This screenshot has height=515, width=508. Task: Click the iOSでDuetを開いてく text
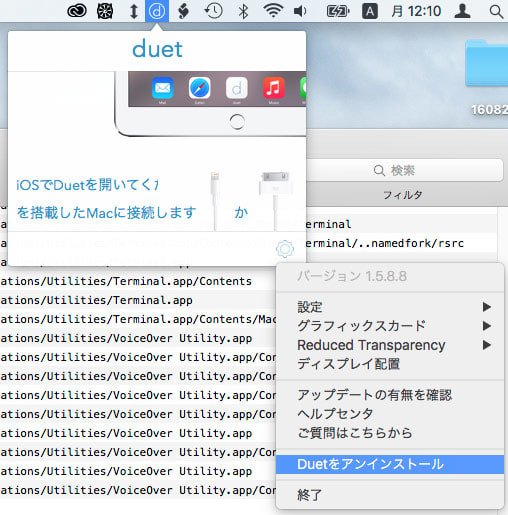tap(87, 185)
